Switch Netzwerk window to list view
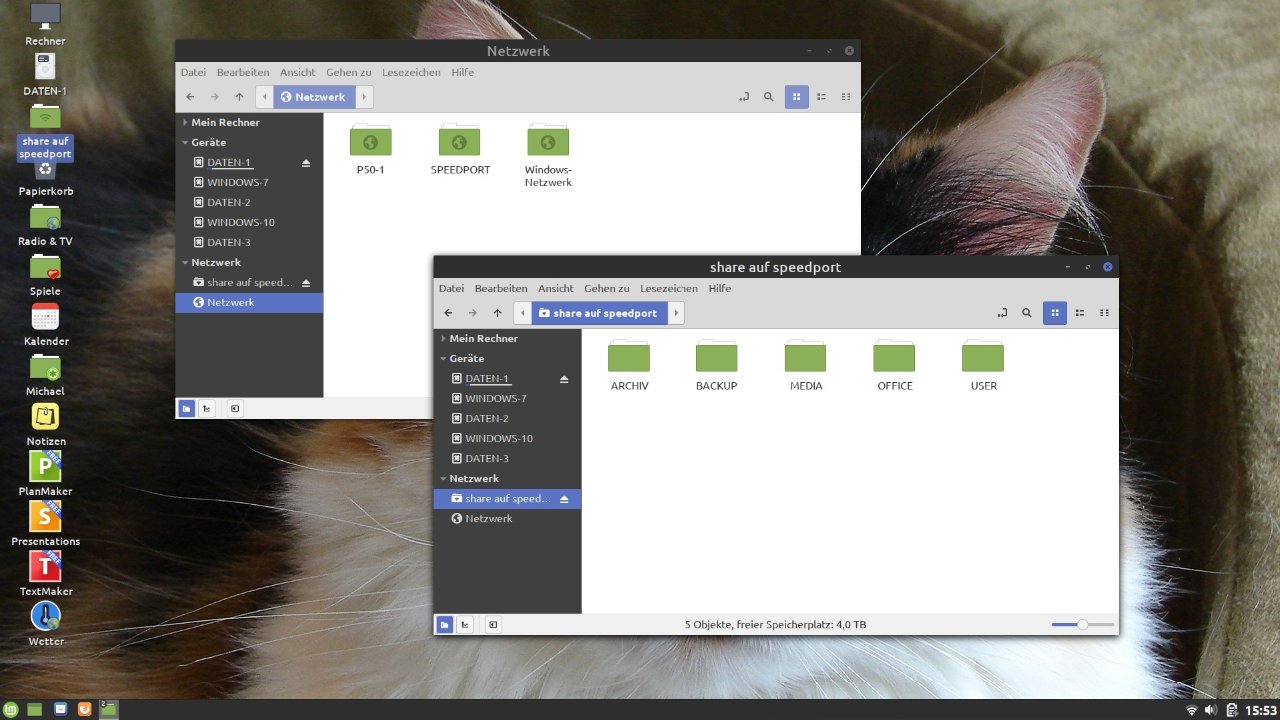This screenshot has width=1280, height=720. pos(821,97)
